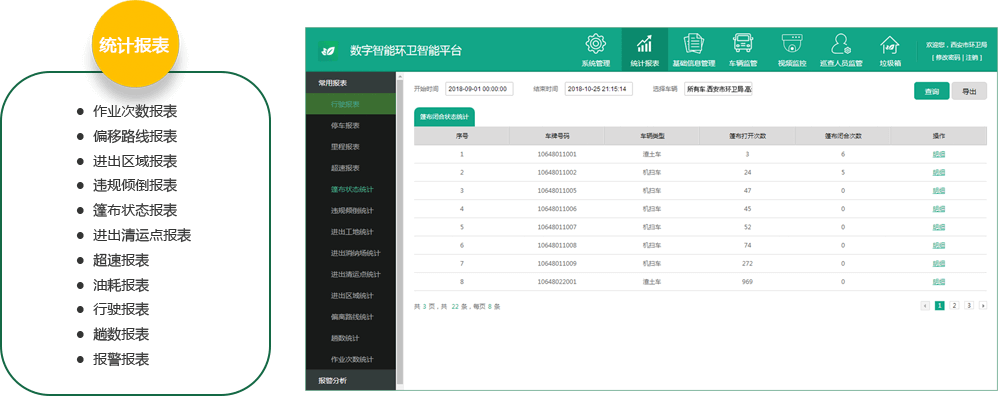
Task: Open 作业次数统计 in the sidebar
Action: (351, 359)
